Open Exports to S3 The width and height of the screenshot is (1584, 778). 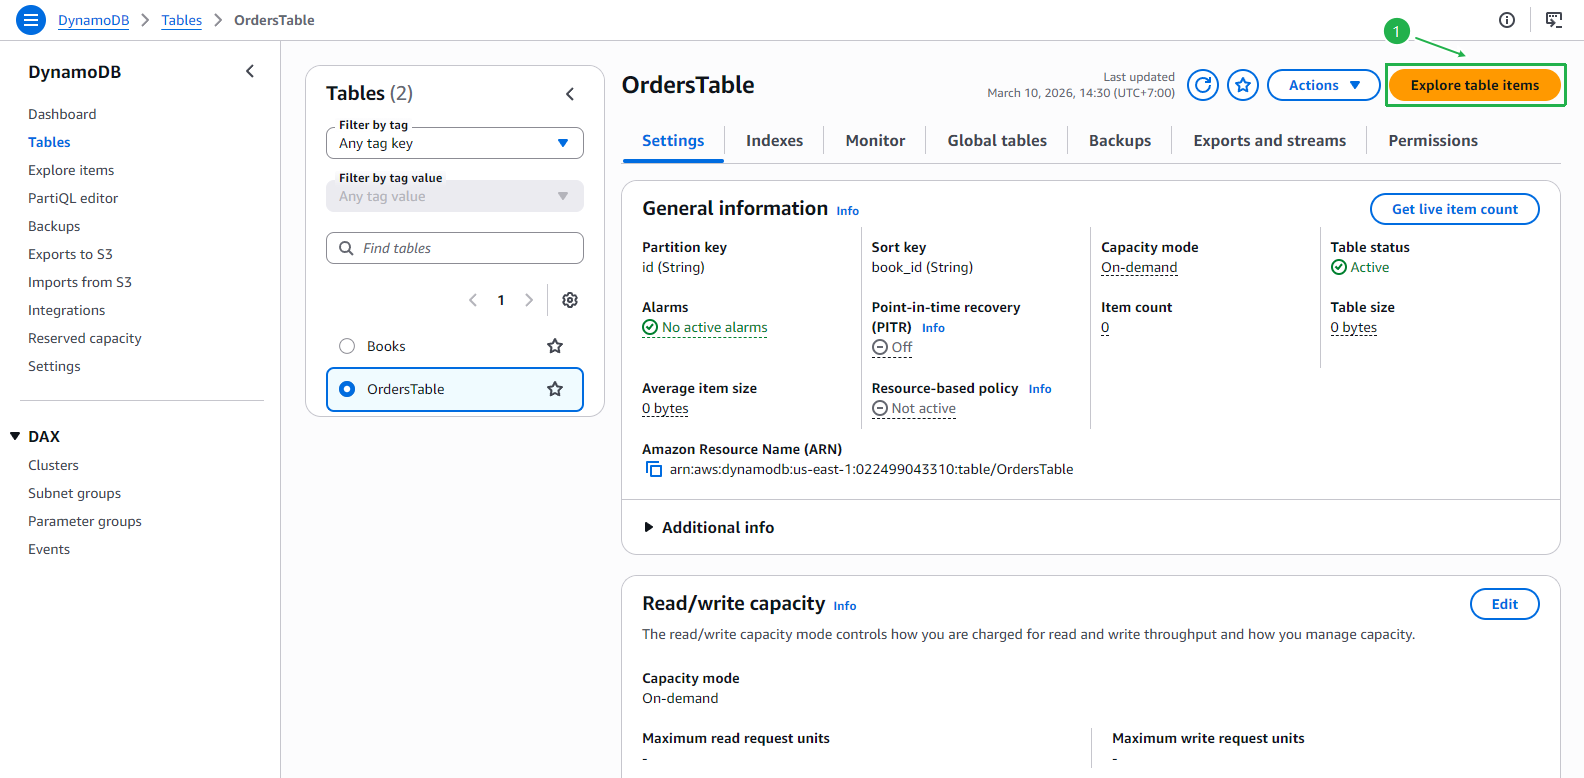(70, 254)
